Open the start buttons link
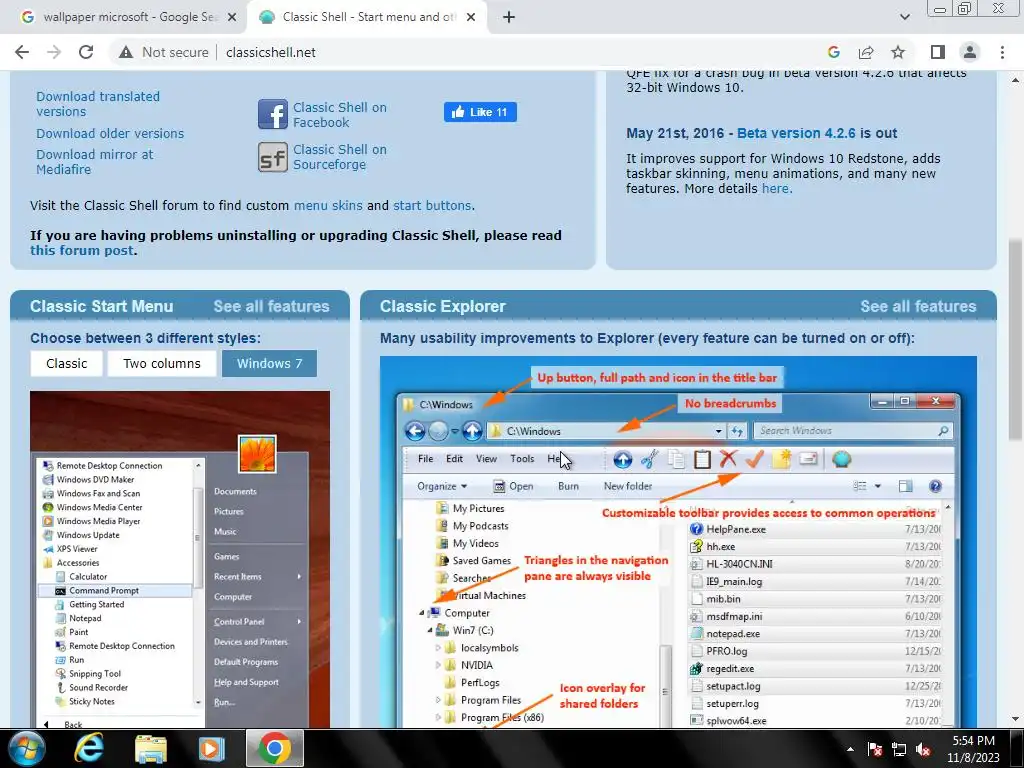The height and width of the screenshot is (768, 1024). click(432, 205)
